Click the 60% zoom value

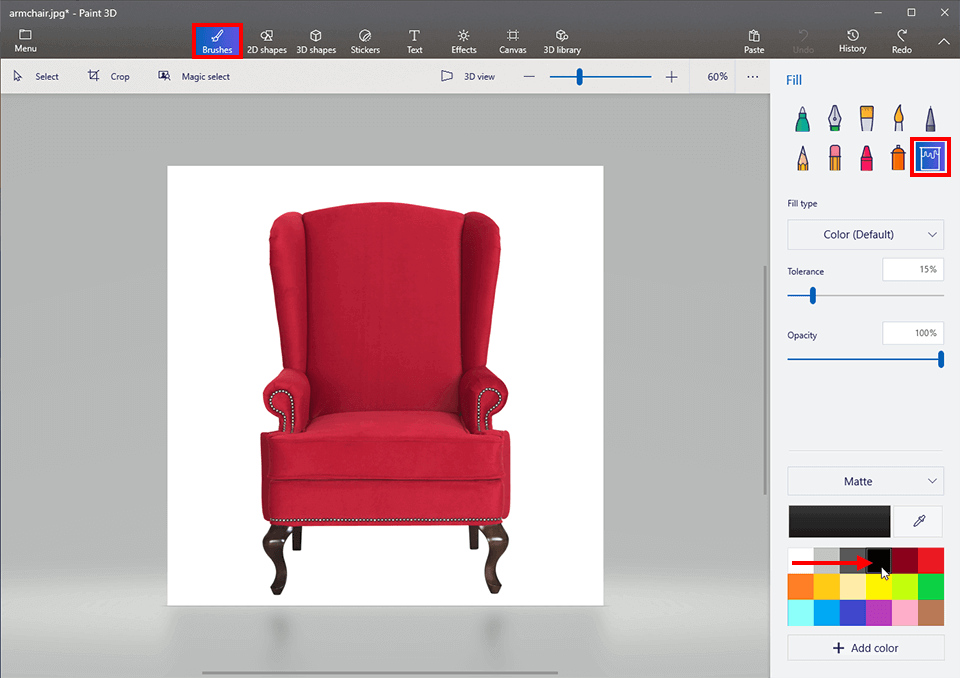coord(717,77)
